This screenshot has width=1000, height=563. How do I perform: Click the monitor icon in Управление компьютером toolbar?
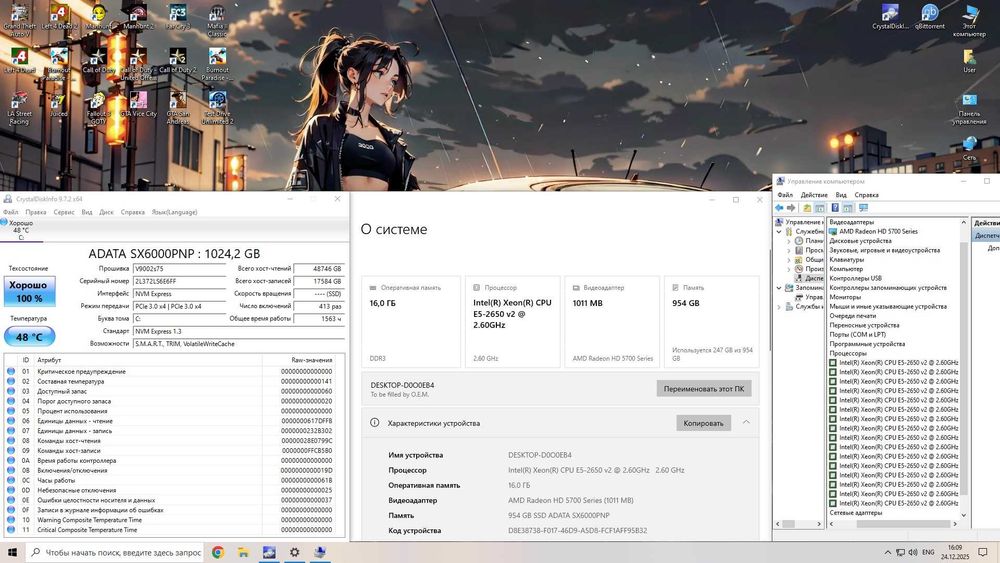tap(864, 208)
